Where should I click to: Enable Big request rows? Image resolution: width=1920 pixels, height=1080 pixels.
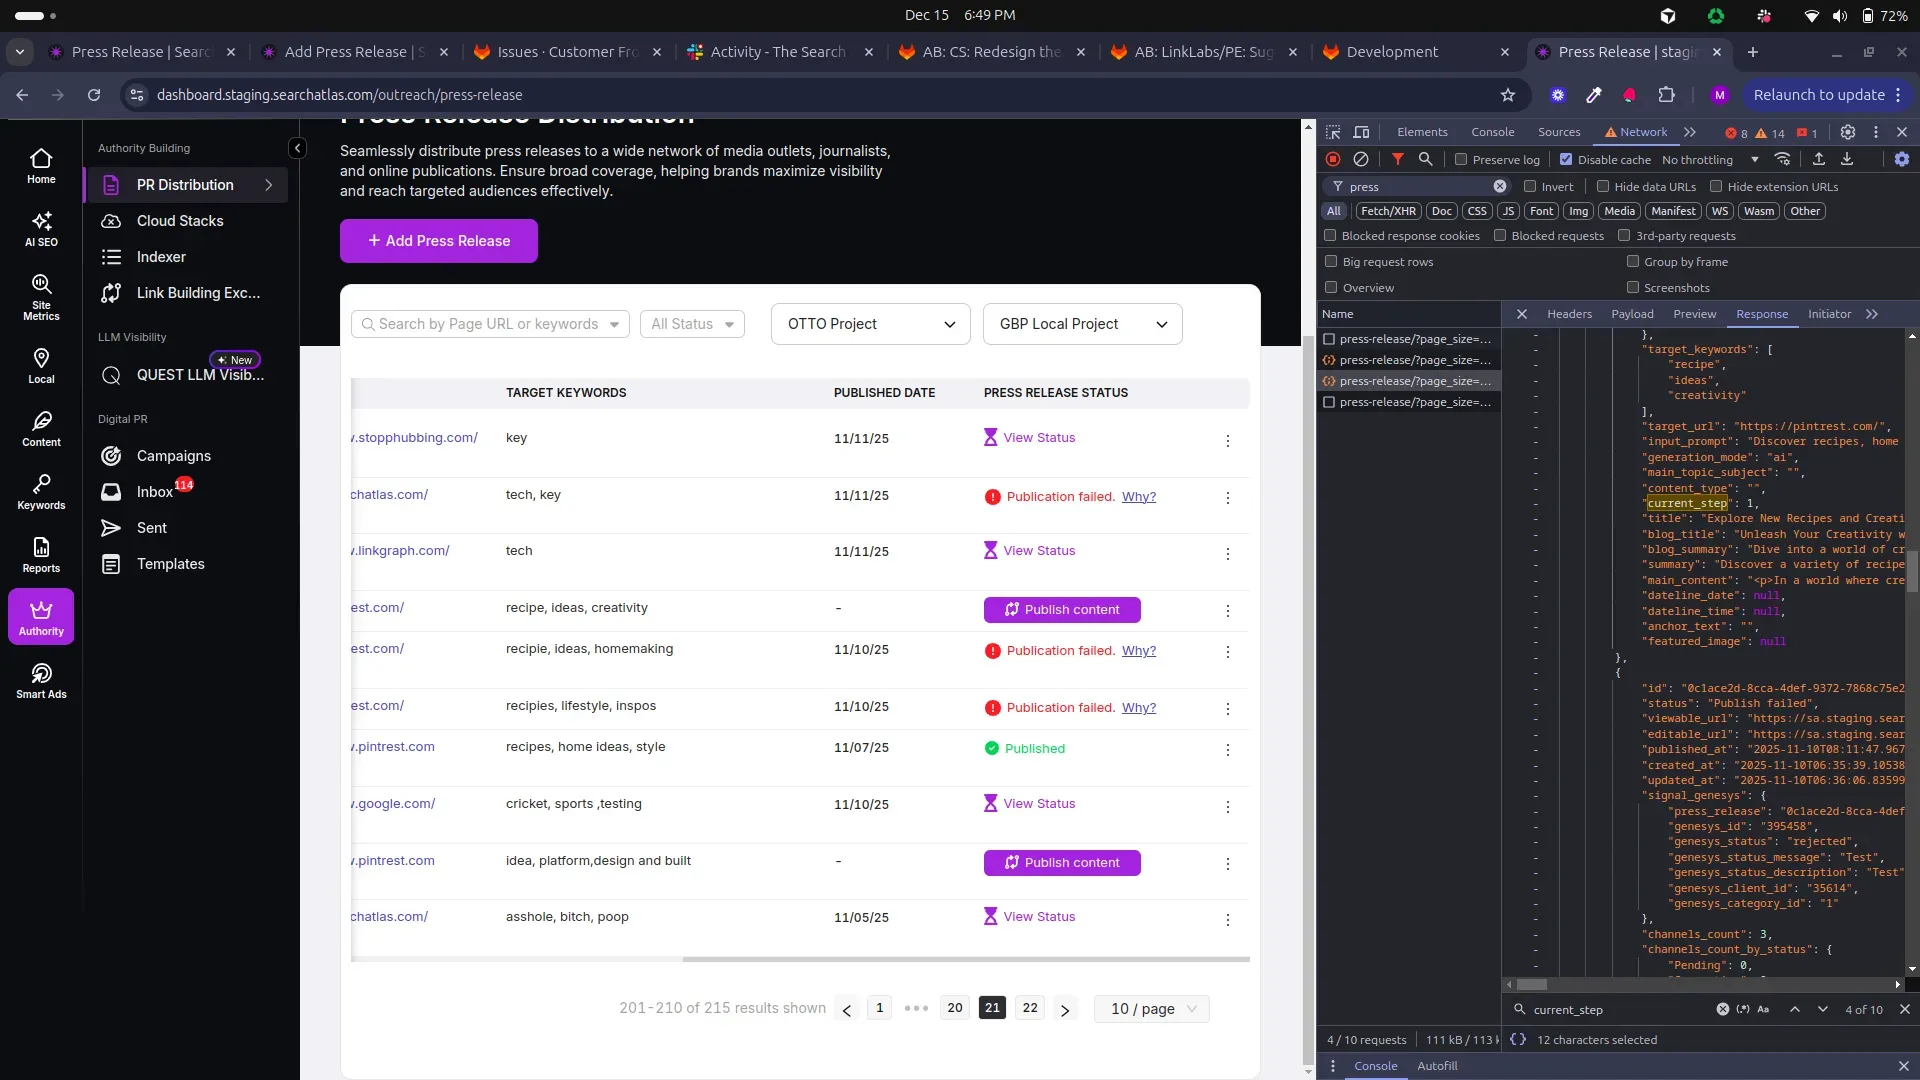coord(1331,261)
